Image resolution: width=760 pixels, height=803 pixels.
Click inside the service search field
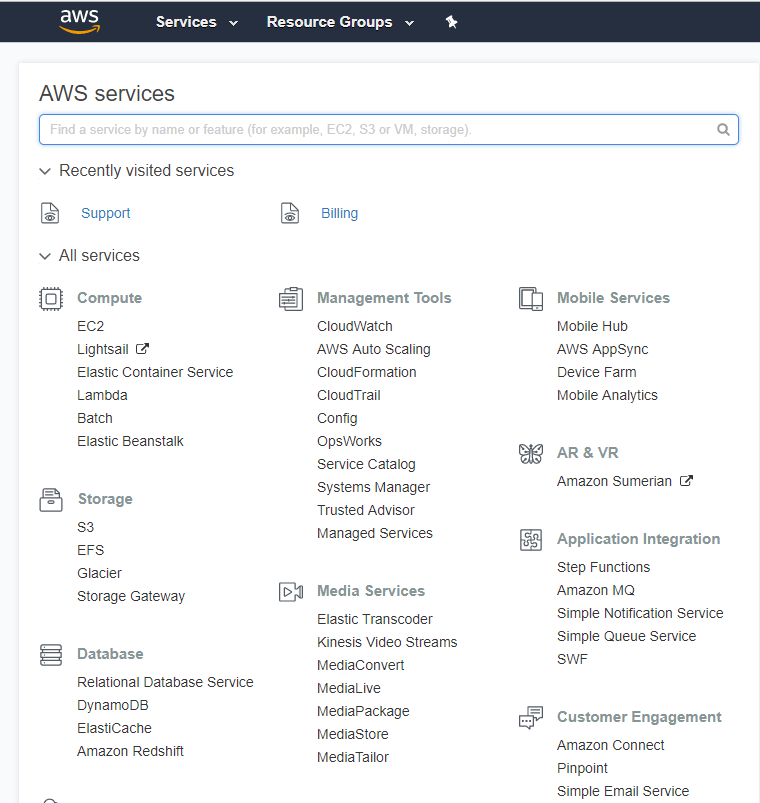380,129
